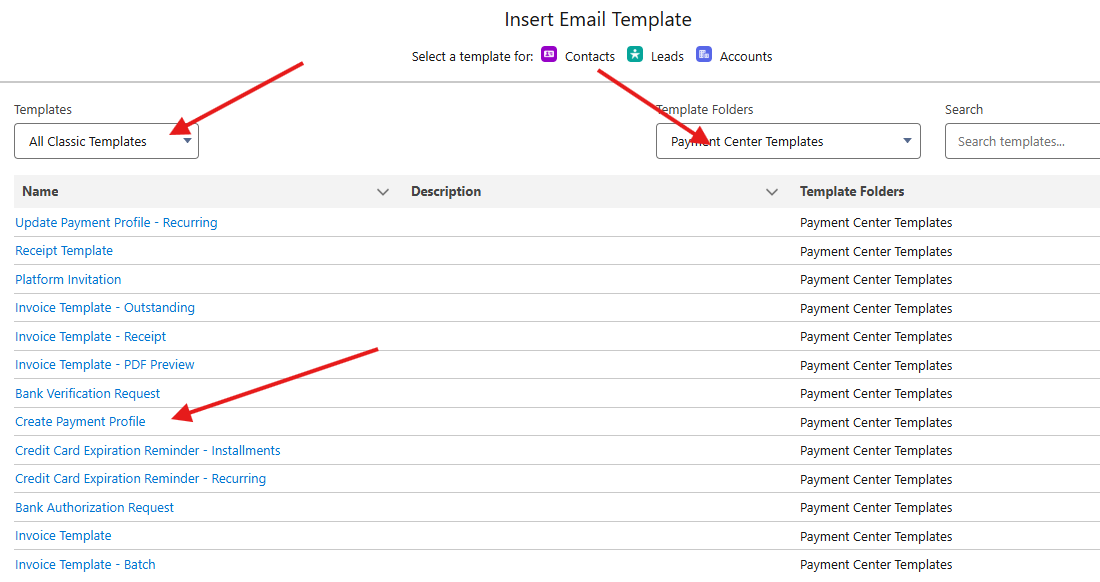
Task: Choose Invoice Template - Outstanding
Action: coord(105,308)
